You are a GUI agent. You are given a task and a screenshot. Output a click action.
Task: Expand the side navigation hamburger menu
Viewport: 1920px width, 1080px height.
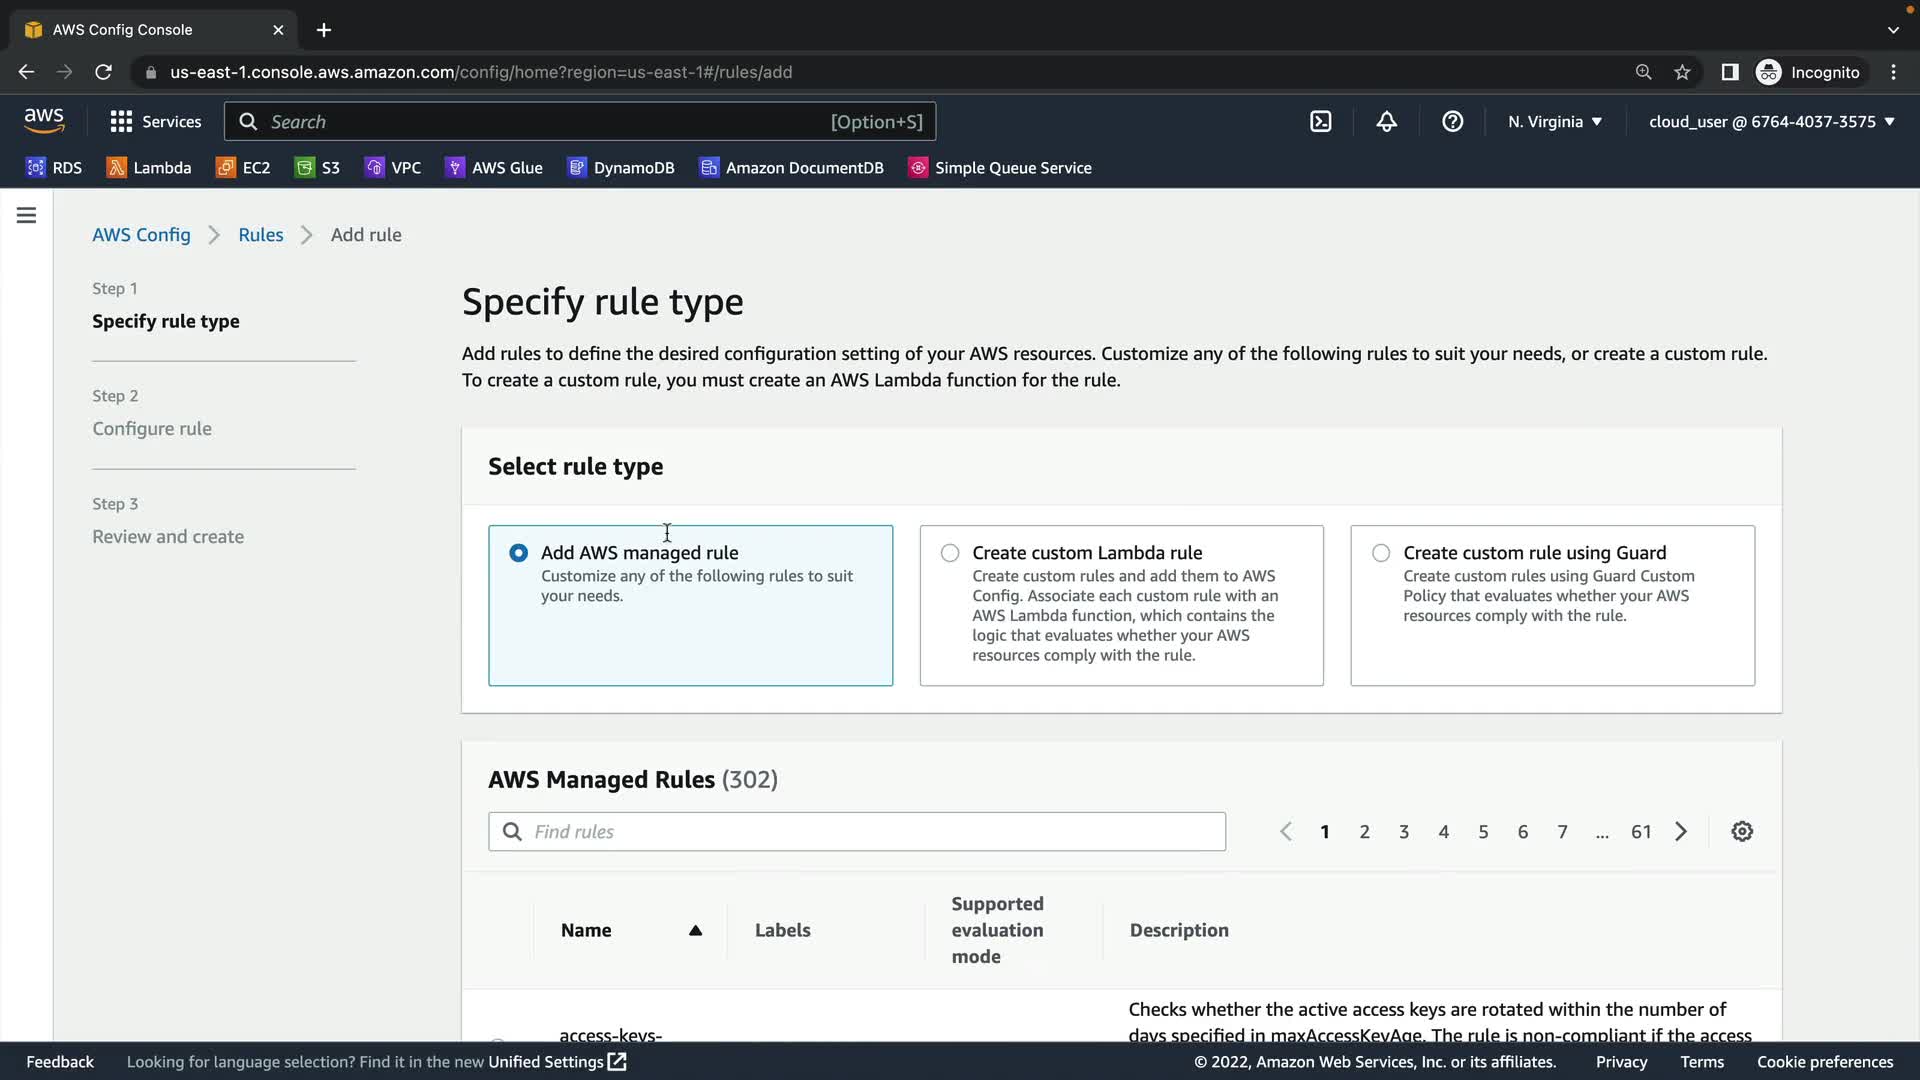pos(27,215)
